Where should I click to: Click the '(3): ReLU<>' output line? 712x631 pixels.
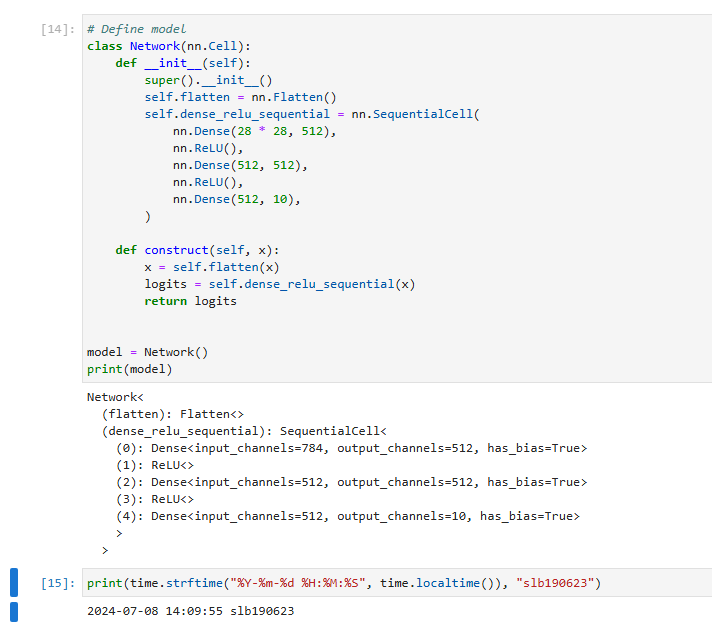[154, 499]
